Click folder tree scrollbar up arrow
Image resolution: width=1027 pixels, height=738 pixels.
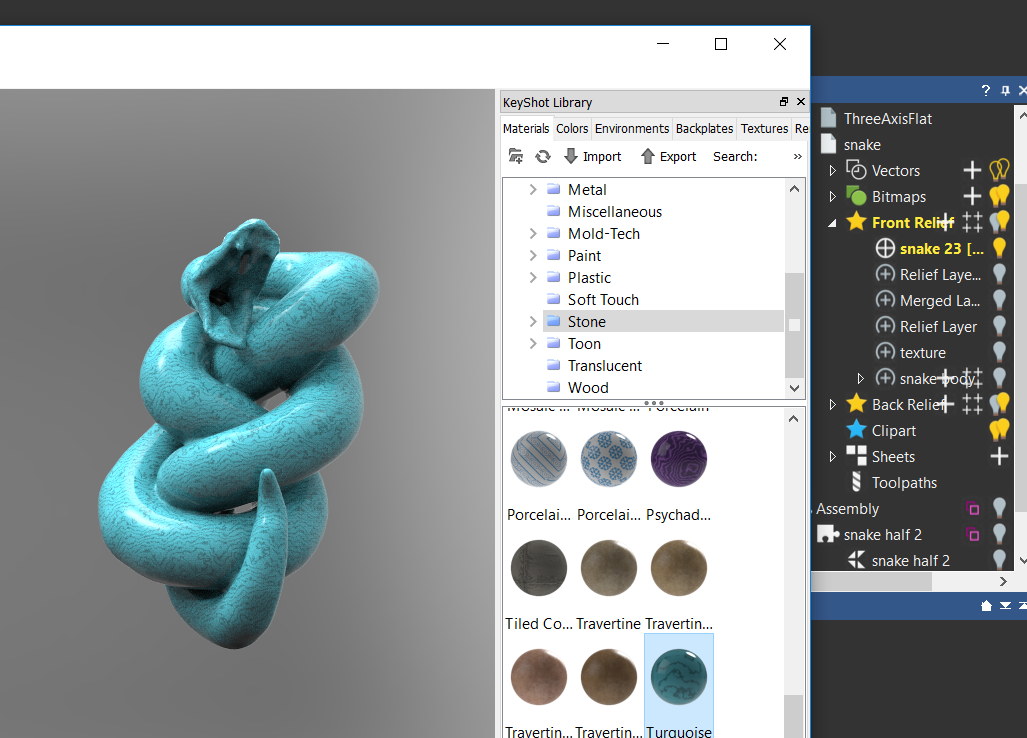794,189
